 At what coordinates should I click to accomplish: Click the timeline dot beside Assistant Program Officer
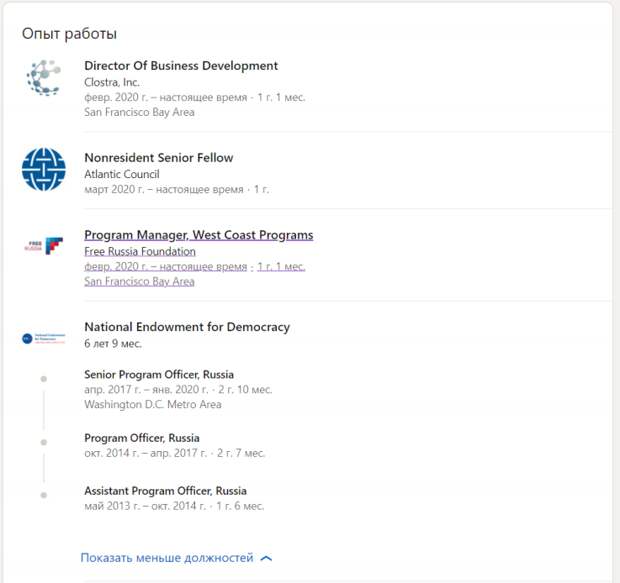(x=43, y=495)
